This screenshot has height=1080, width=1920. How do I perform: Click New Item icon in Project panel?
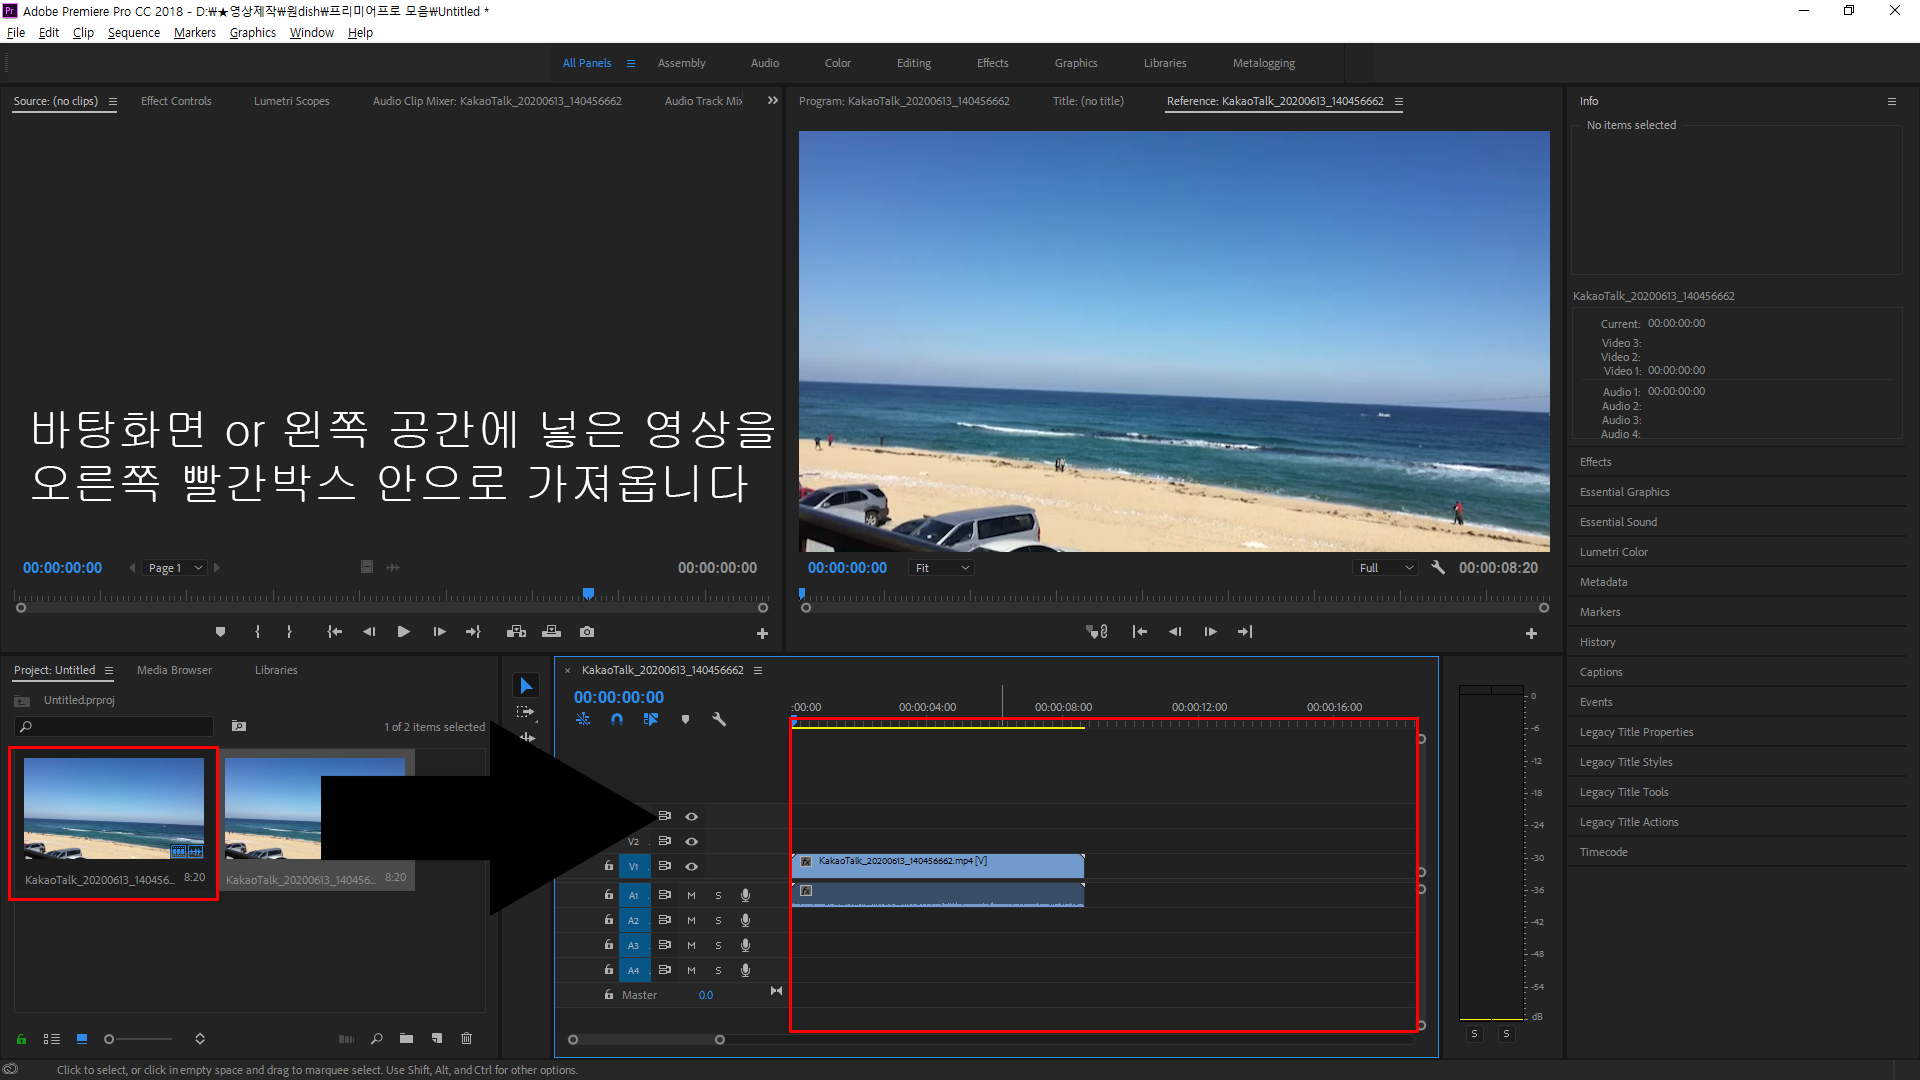pyautogui.click(x=437, y=1039)
